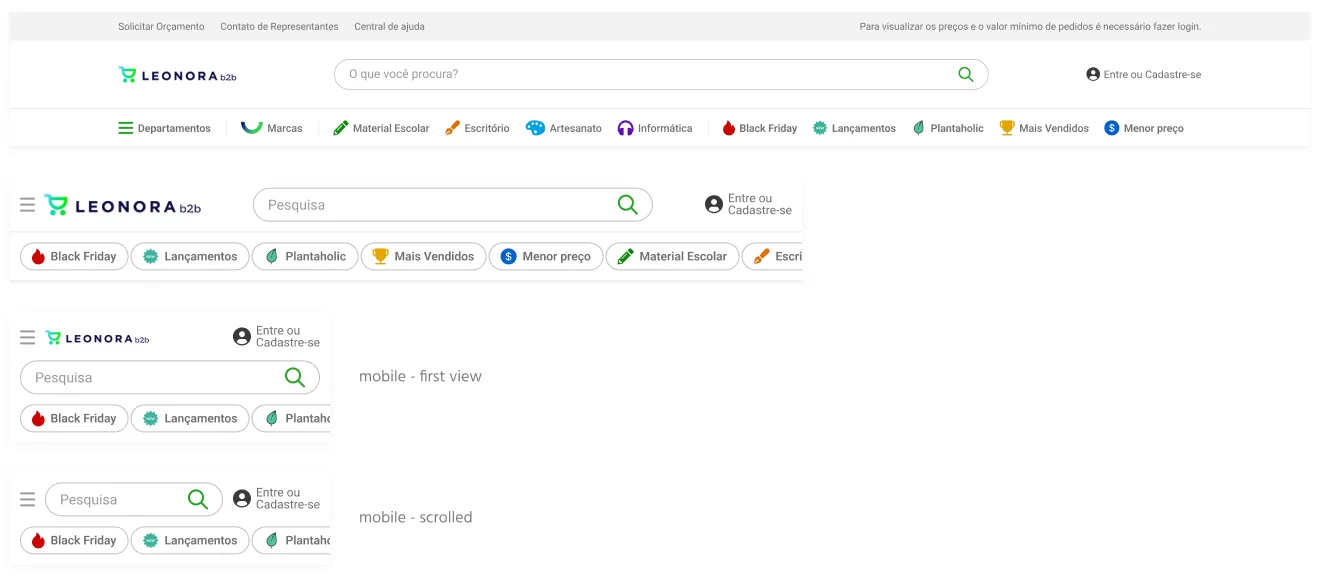Image resolution: width=1318 pixels, height=576 pixels.
Task: Click the Leonora b2b logo in desktop header
Action: coord(177,75)
